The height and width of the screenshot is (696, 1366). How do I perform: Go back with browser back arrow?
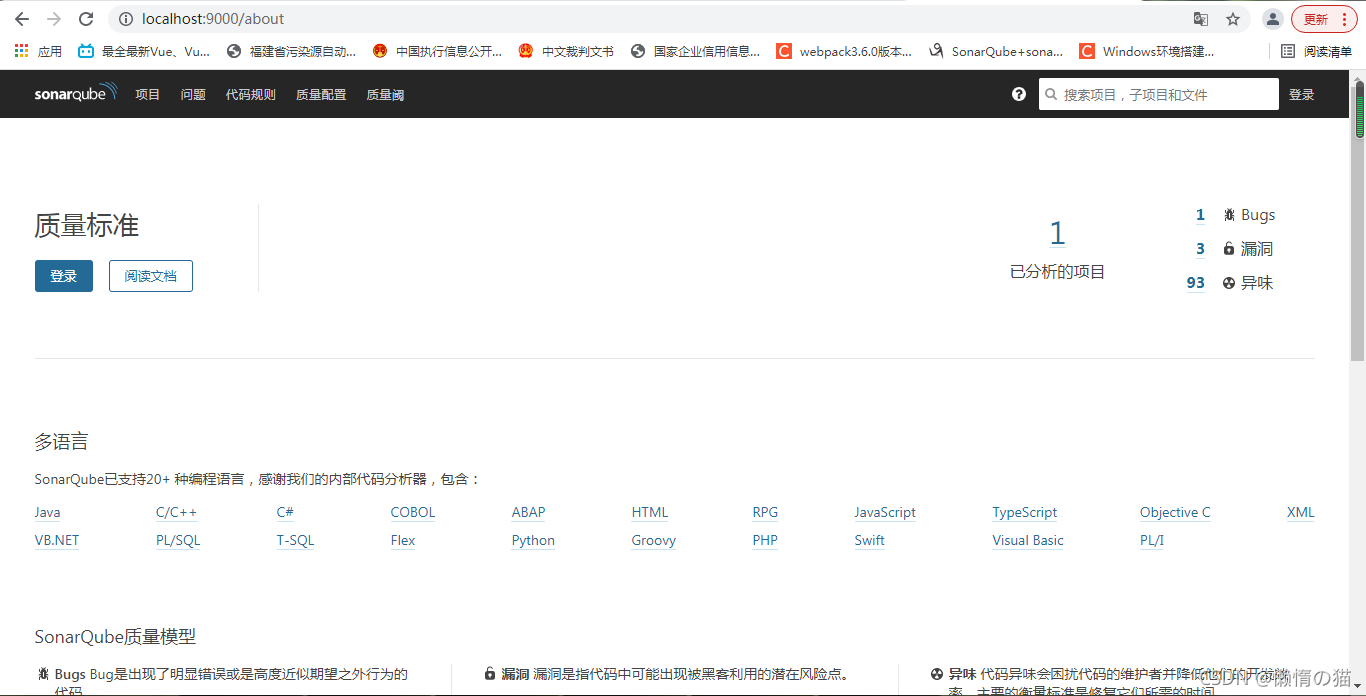point(21,19)
